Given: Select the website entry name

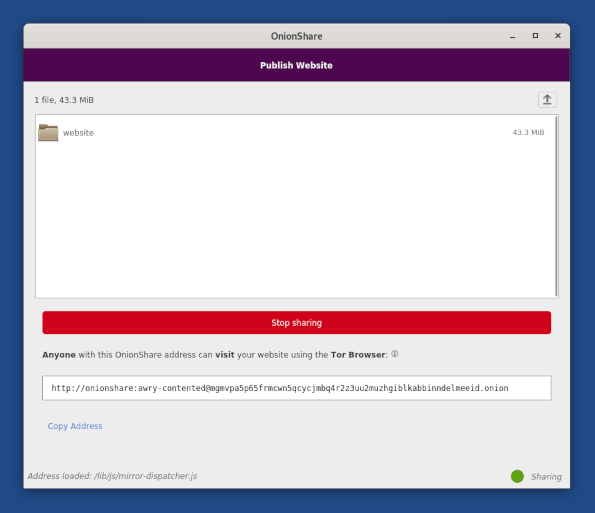Looking at the screenshot, I should [x=78, y=133].
